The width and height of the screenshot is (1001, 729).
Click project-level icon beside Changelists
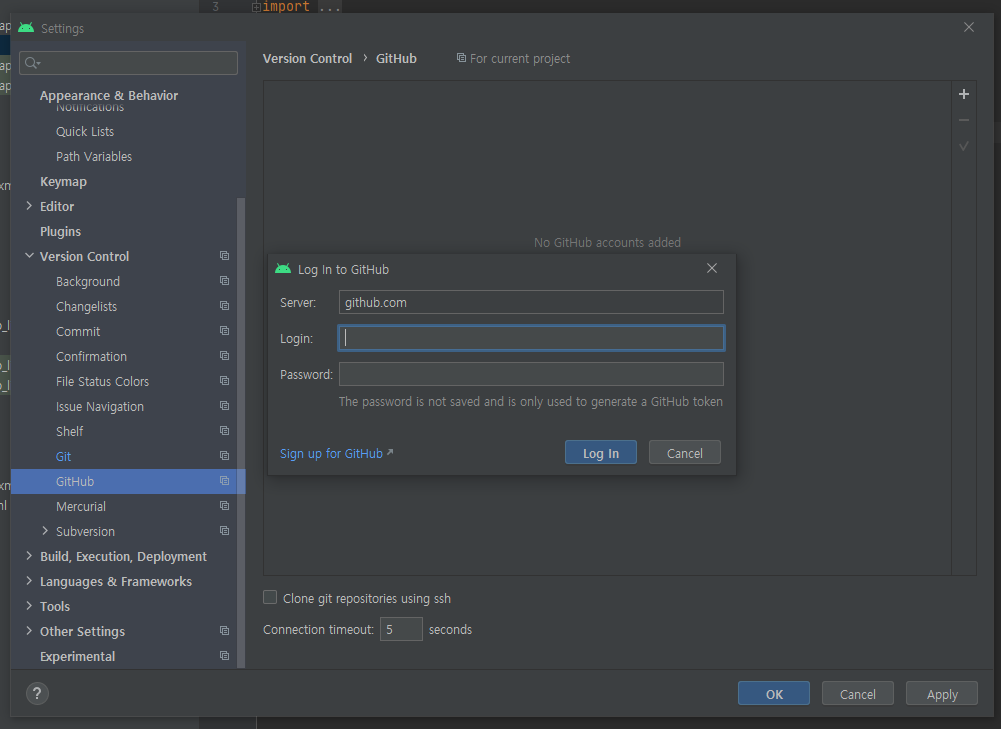[224, 305]
